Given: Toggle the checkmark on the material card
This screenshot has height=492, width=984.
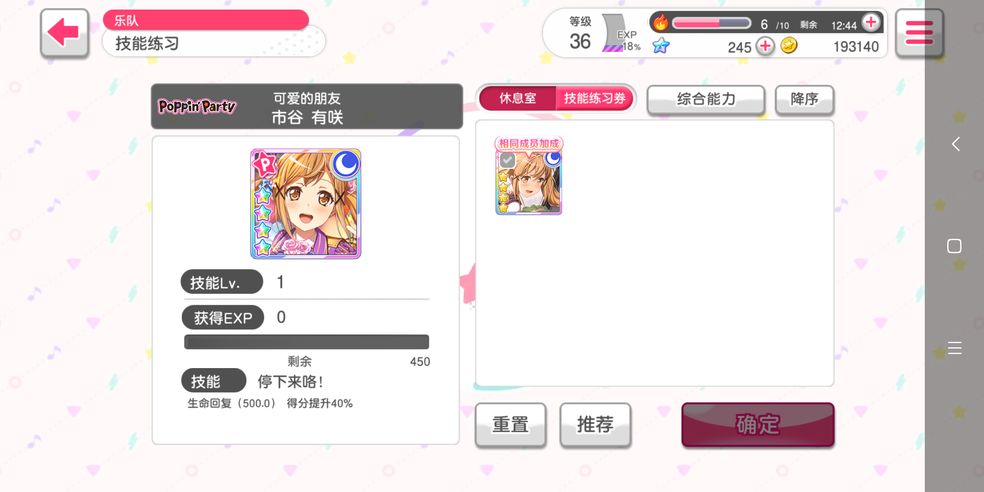Looking at the screenshot, I should coord(507,161).
